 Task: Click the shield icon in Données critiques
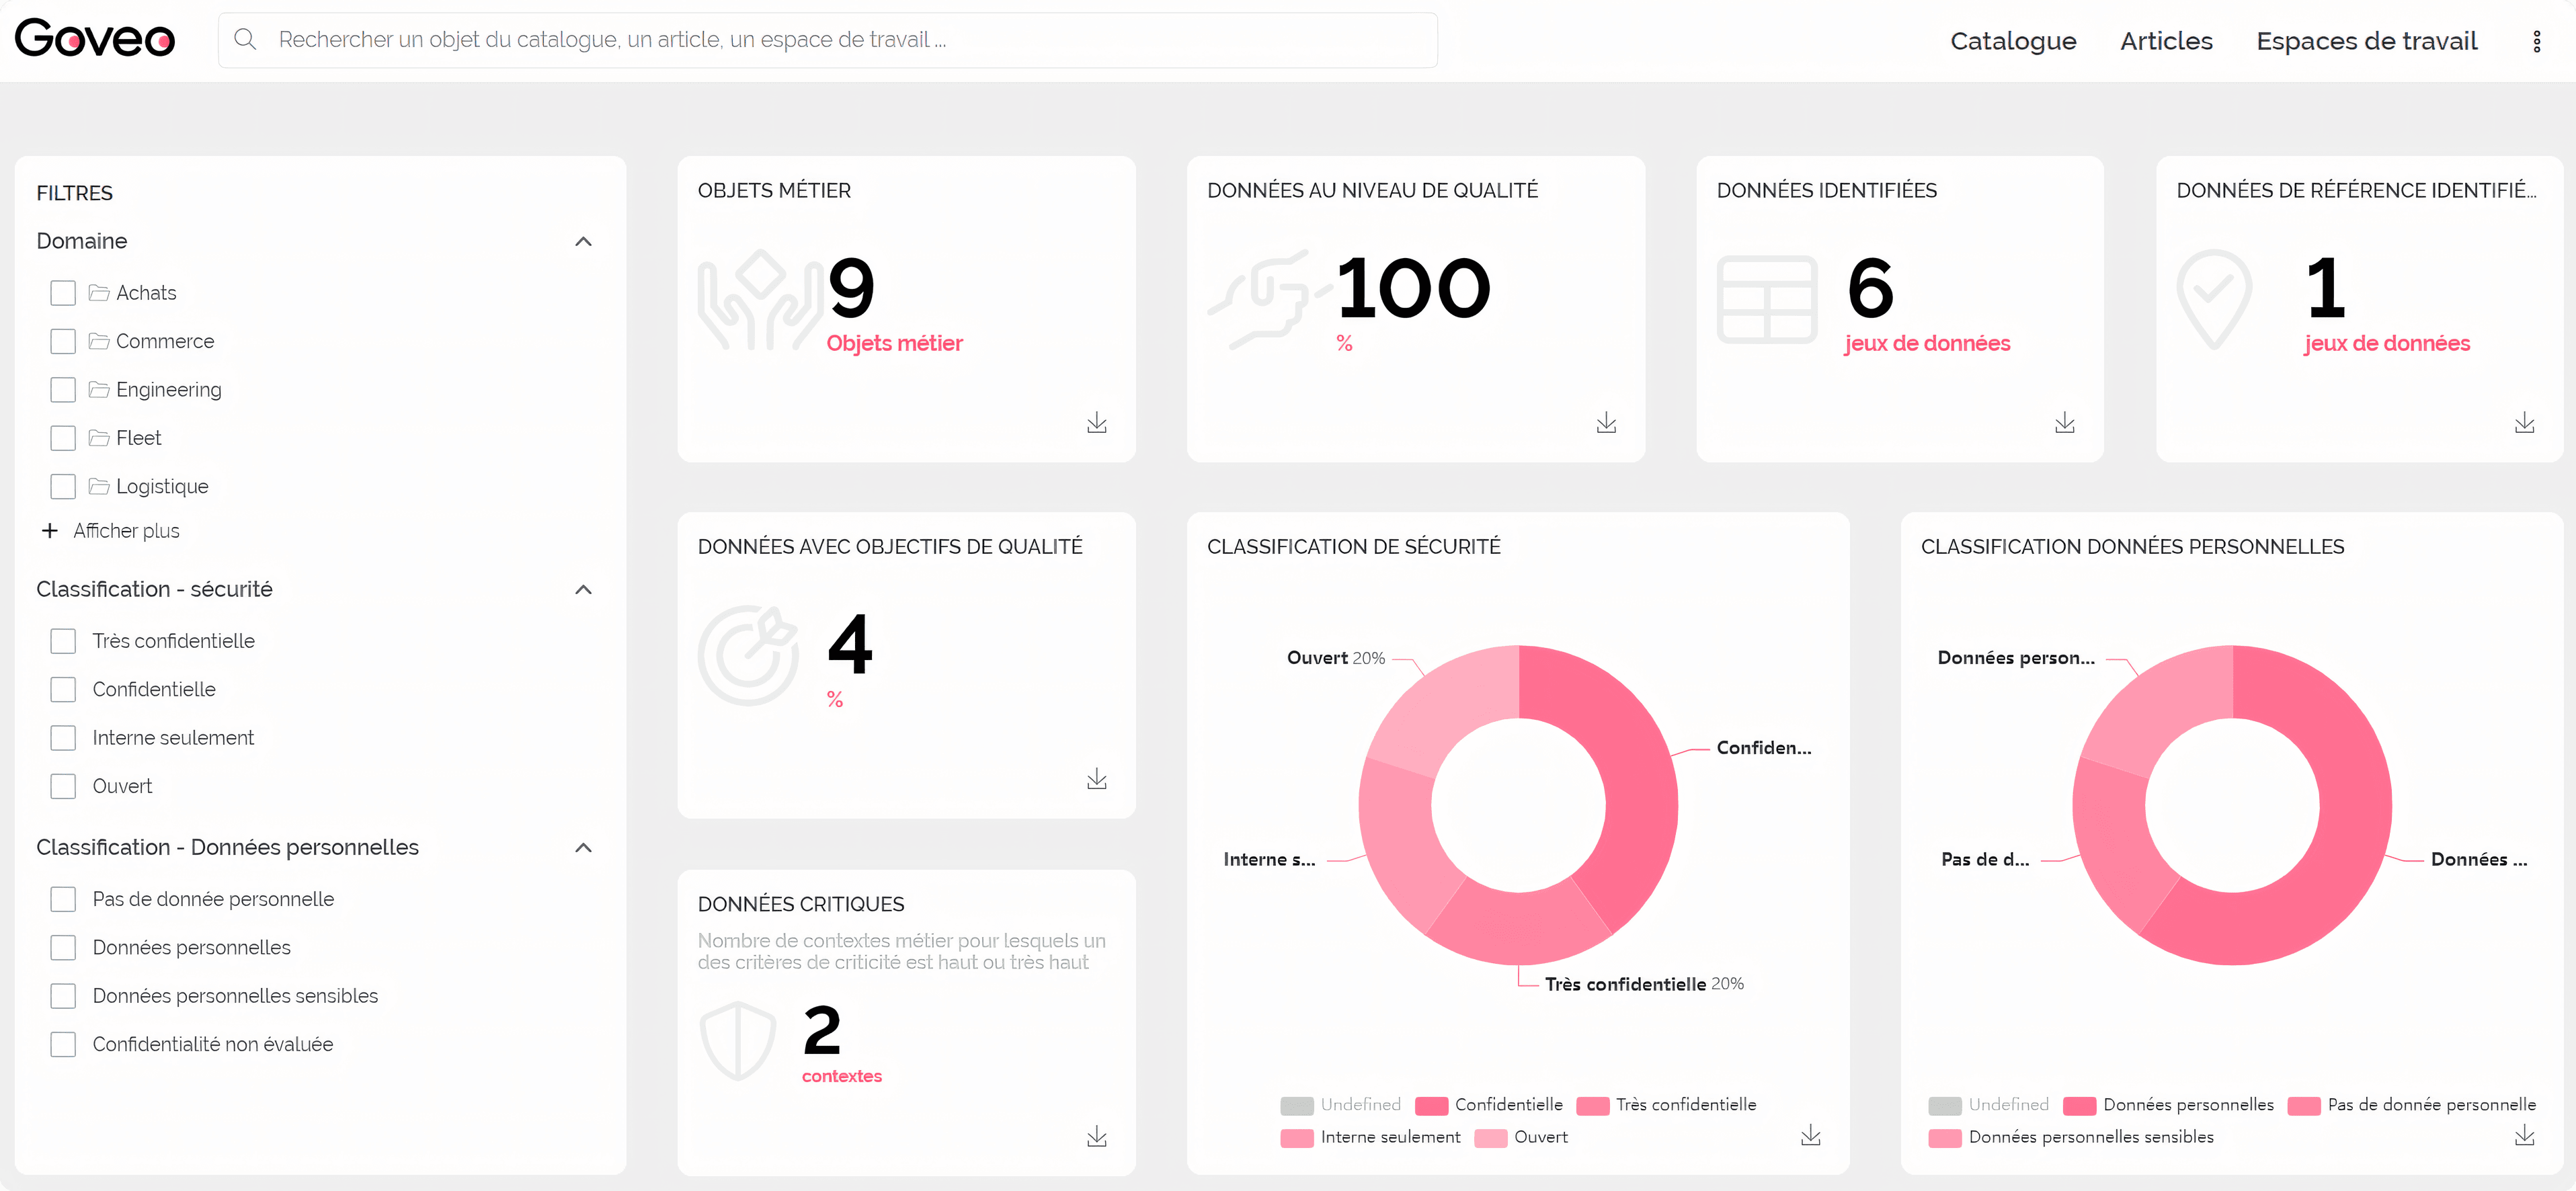738,1040
